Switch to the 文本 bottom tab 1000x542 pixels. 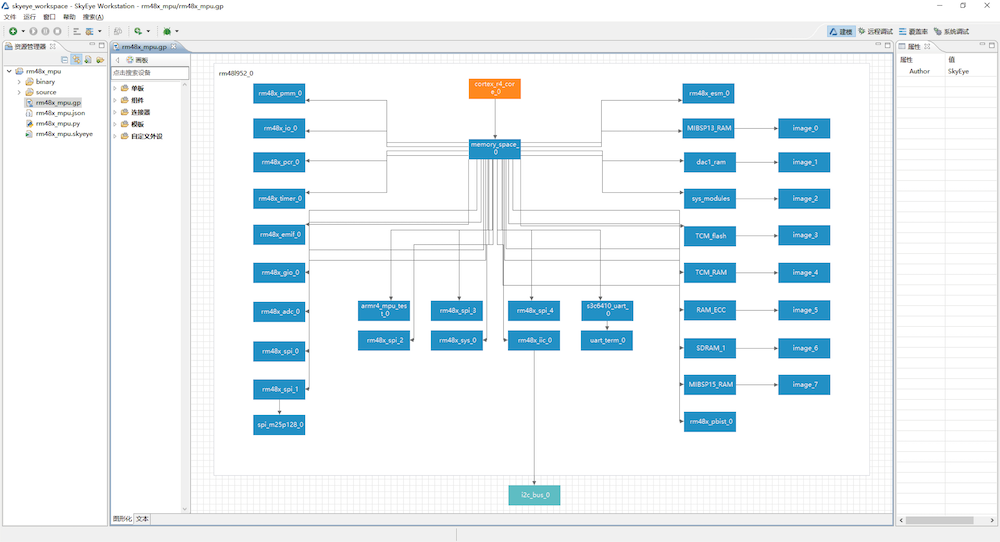click(142, 519)
